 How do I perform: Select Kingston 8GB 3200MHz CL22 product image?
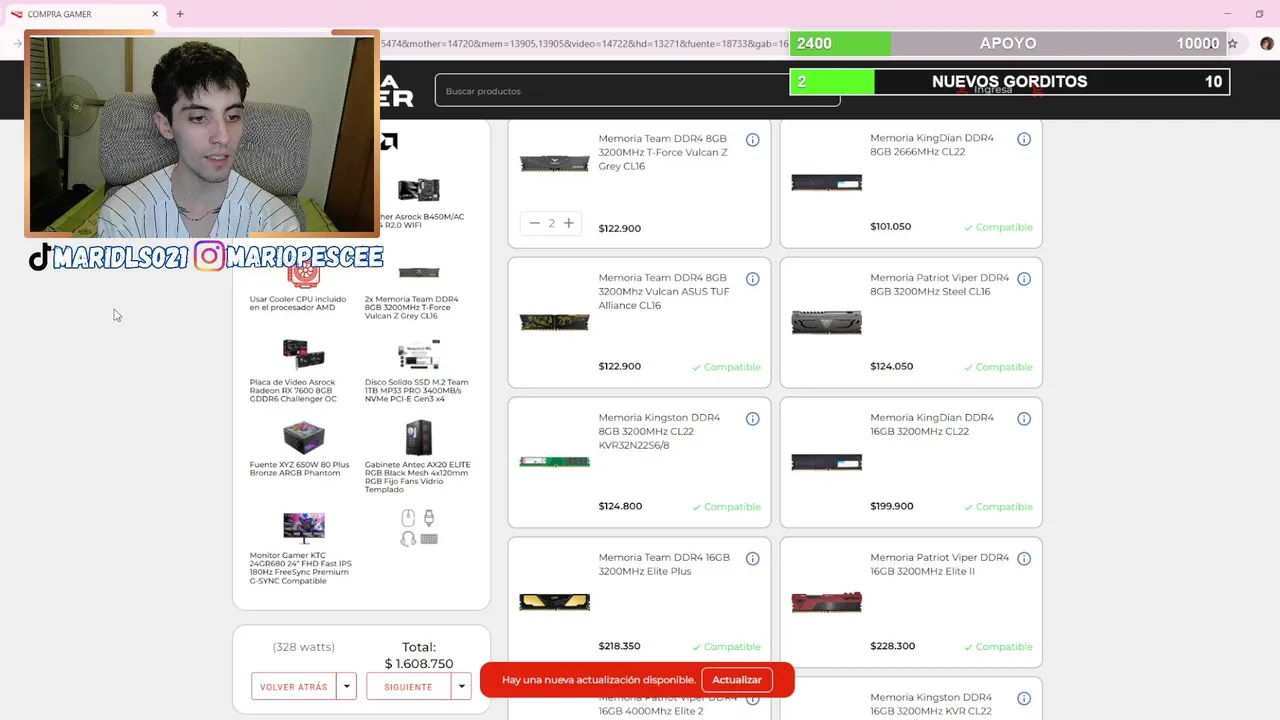pyautogui.click(x=554, y=462)
